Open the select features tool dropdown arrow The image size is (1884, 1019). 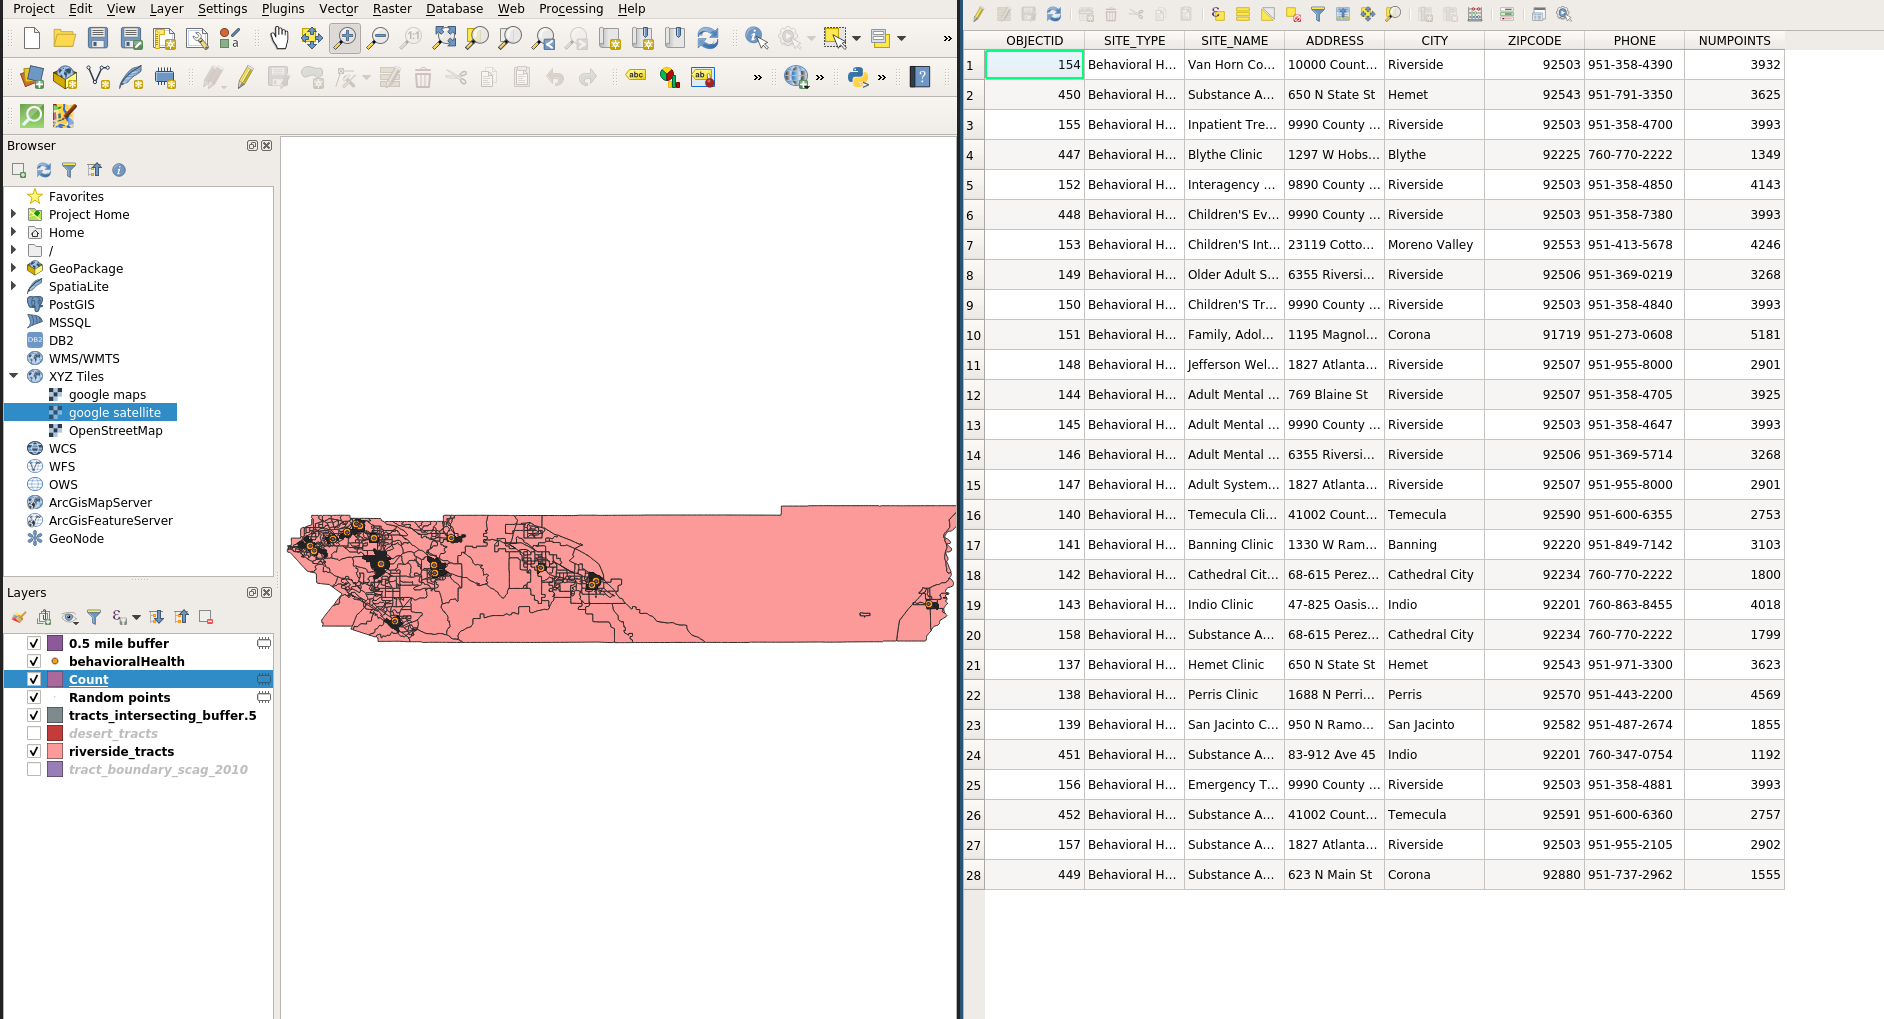856,38
